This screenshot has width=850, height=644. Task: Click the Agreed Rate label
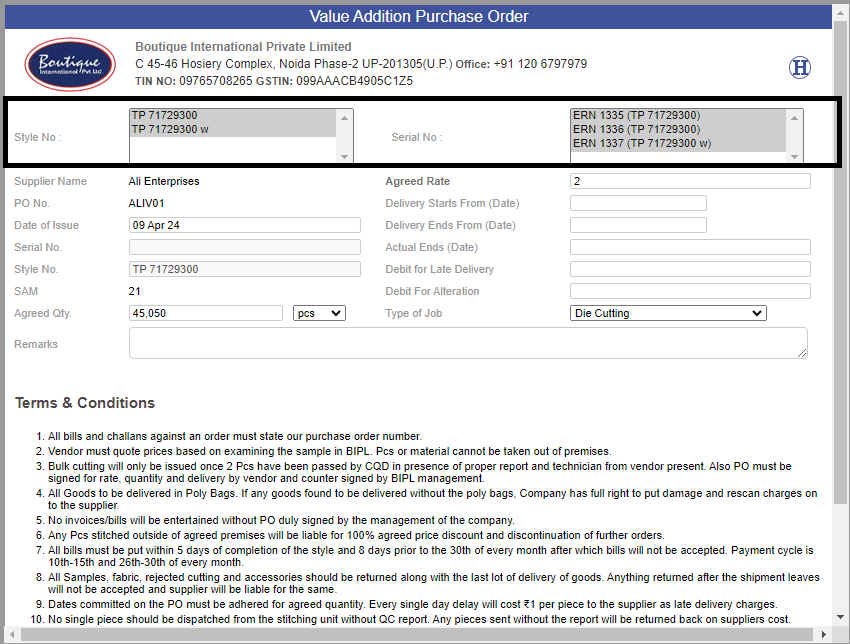(417, 181)
